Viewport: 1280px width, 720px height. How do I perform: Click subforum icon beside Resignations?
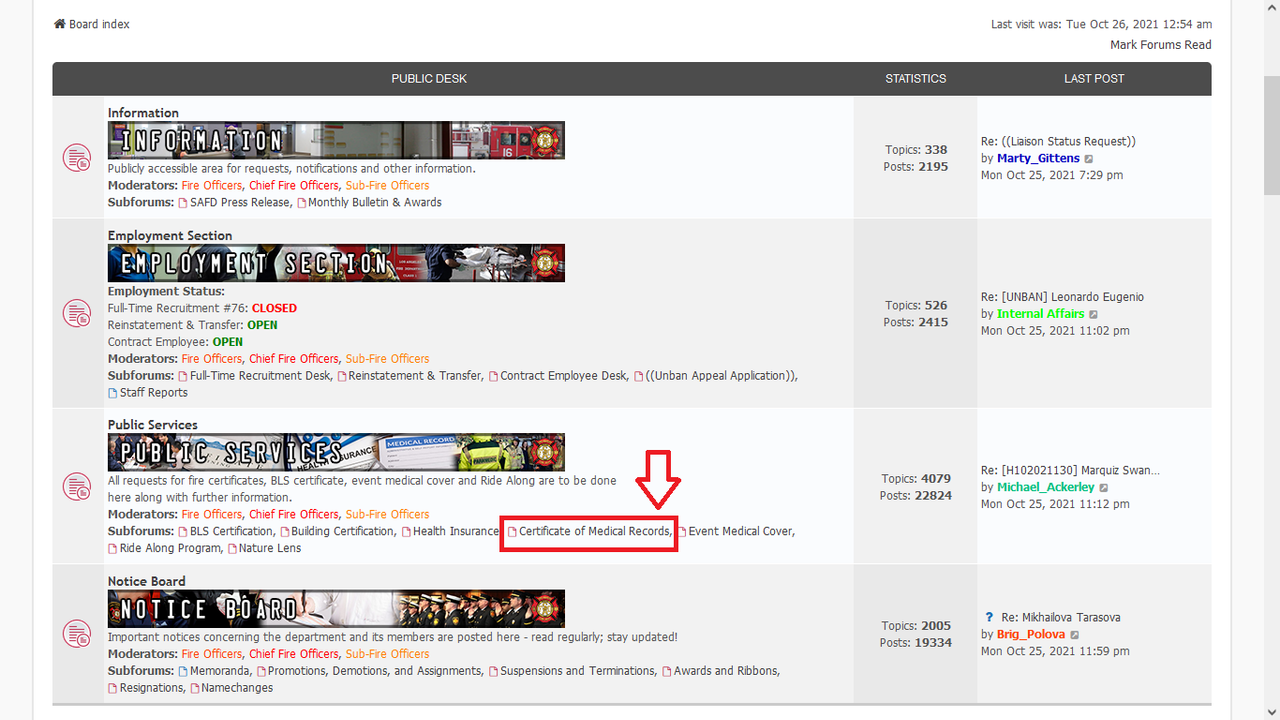coord(113,689)
